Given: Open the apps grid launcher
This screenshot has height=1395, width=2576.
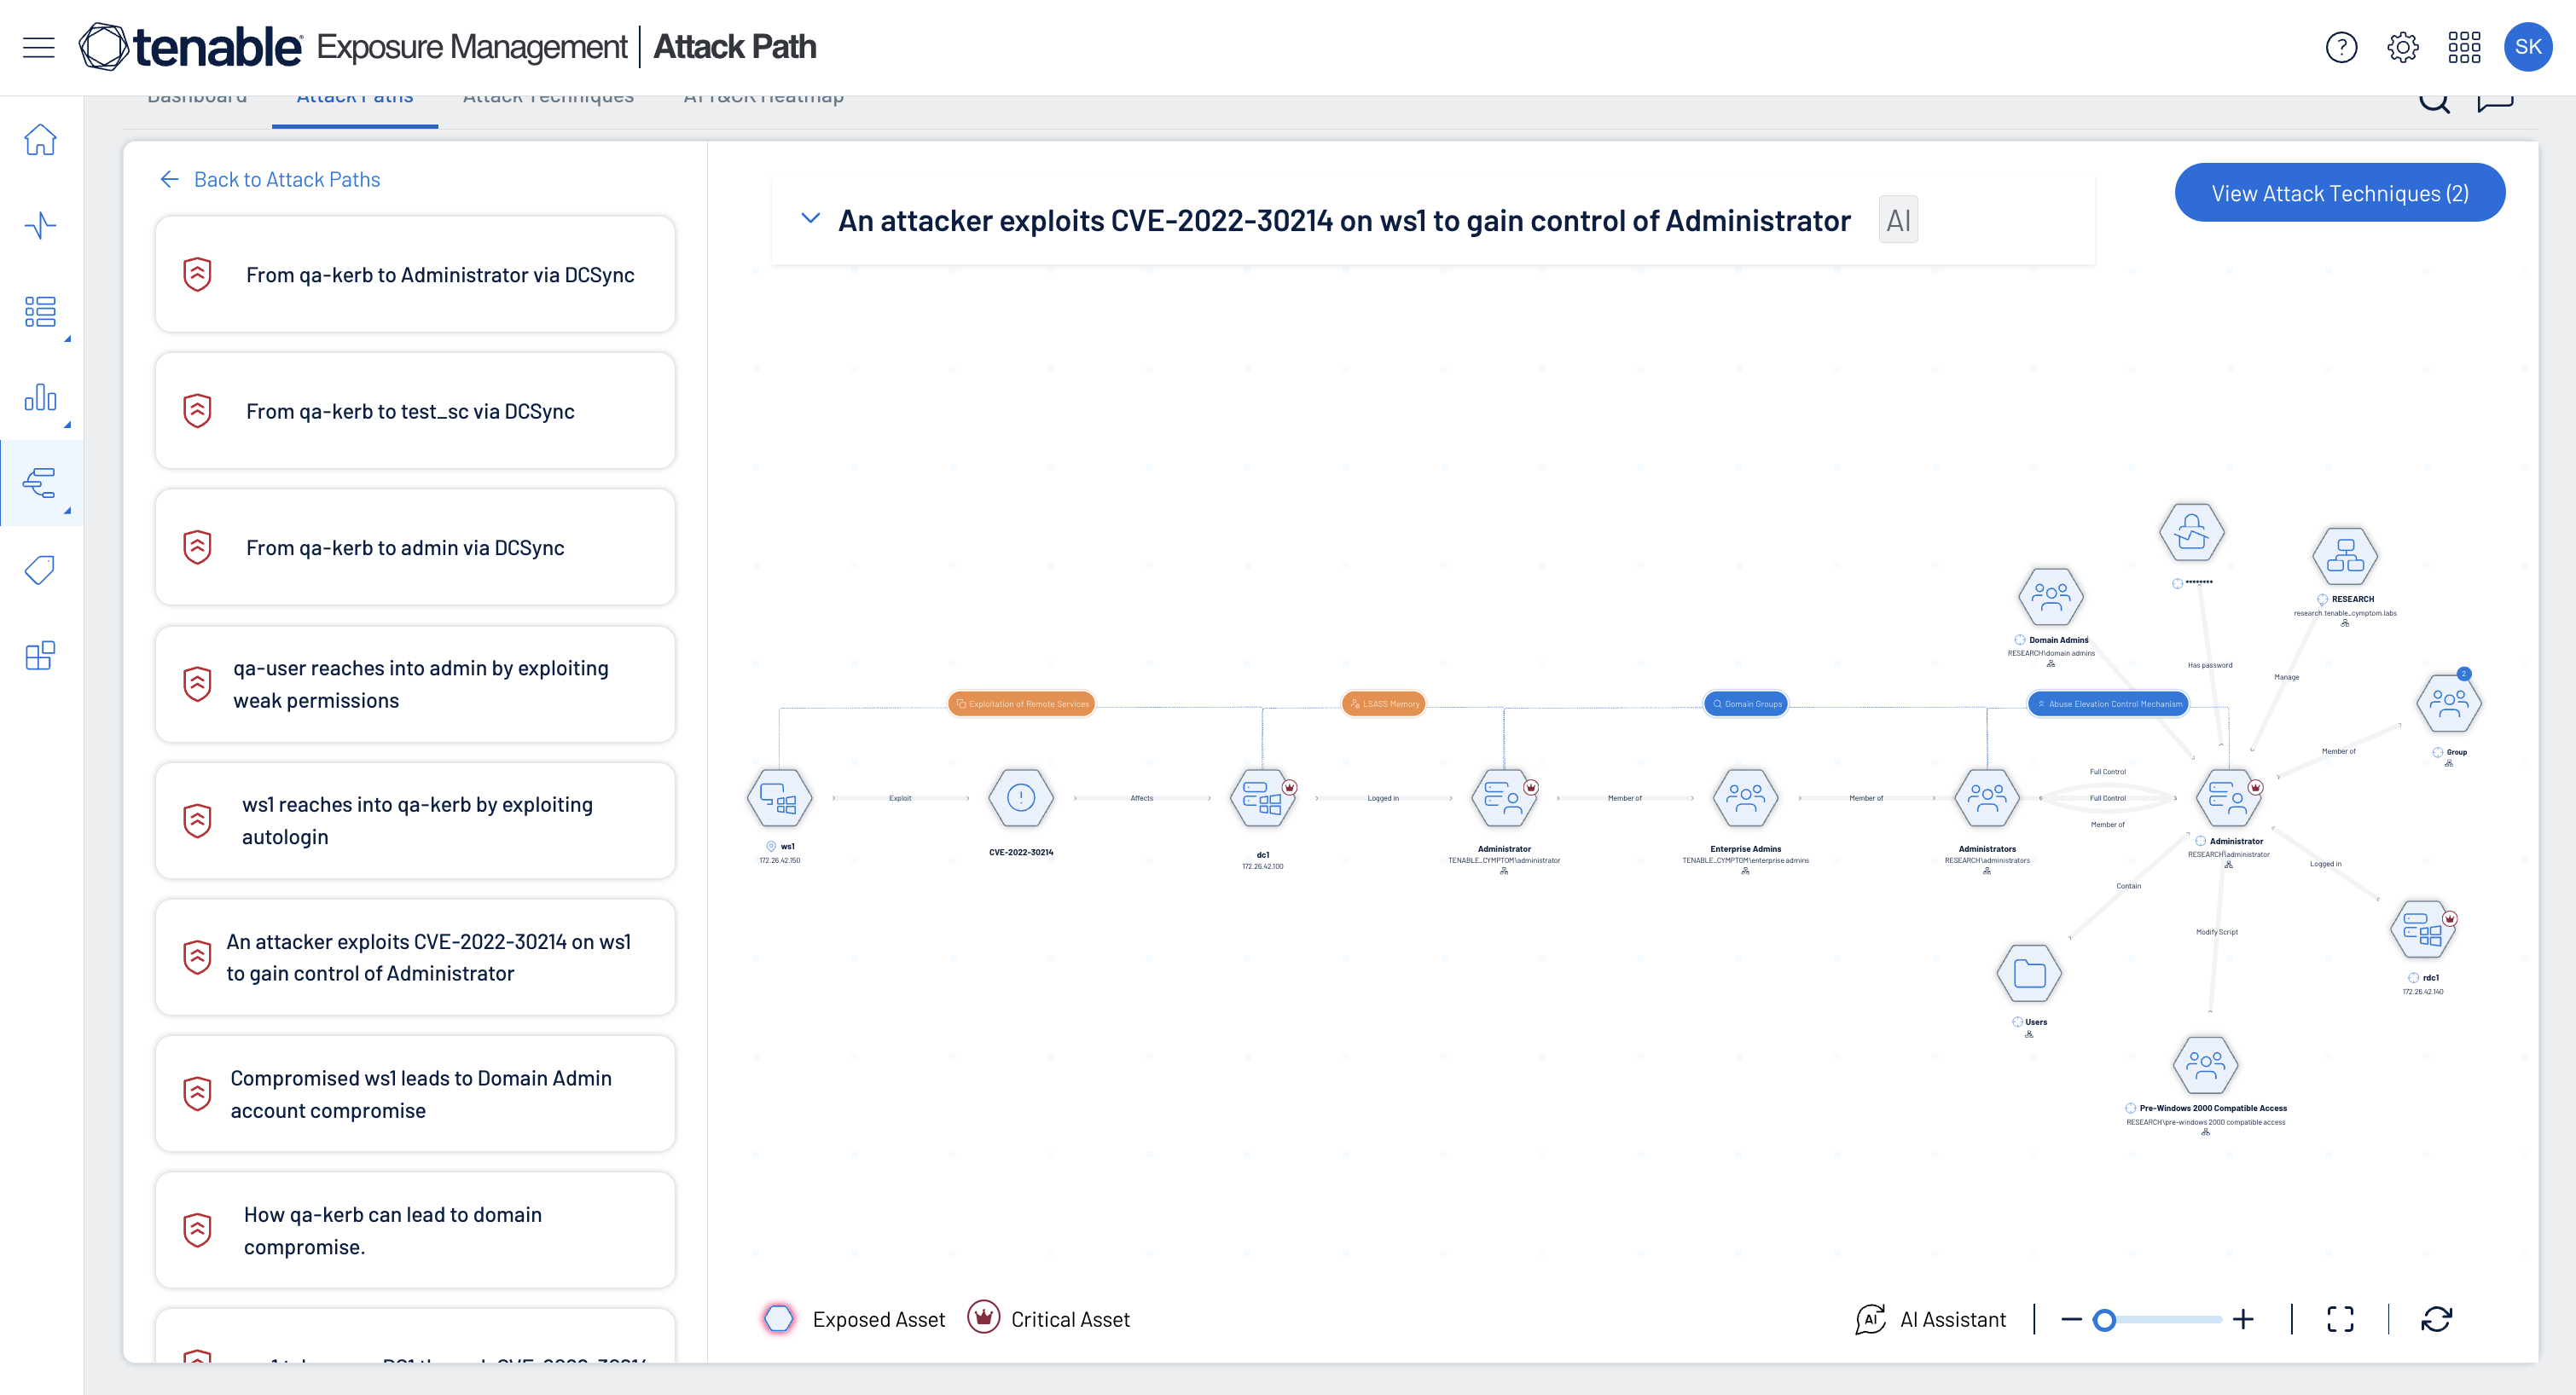Looking at the screenshot, I should (x=2464, y=47).
